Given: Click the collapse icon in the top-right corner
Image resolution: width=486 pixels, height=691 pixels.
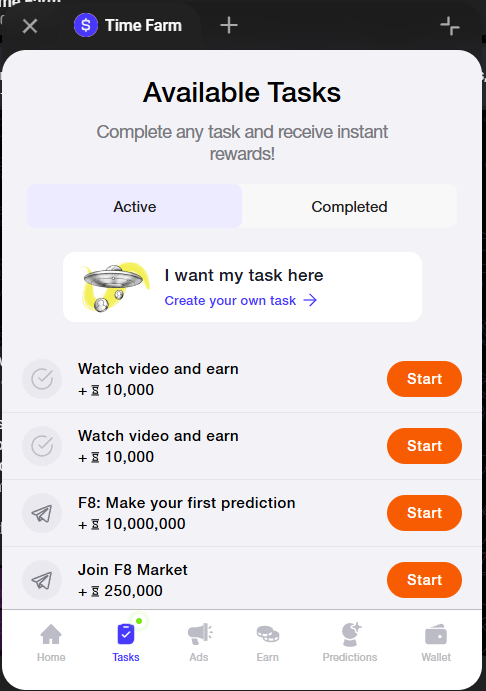Looking at the screenshot, I should [x=450, y=26].
